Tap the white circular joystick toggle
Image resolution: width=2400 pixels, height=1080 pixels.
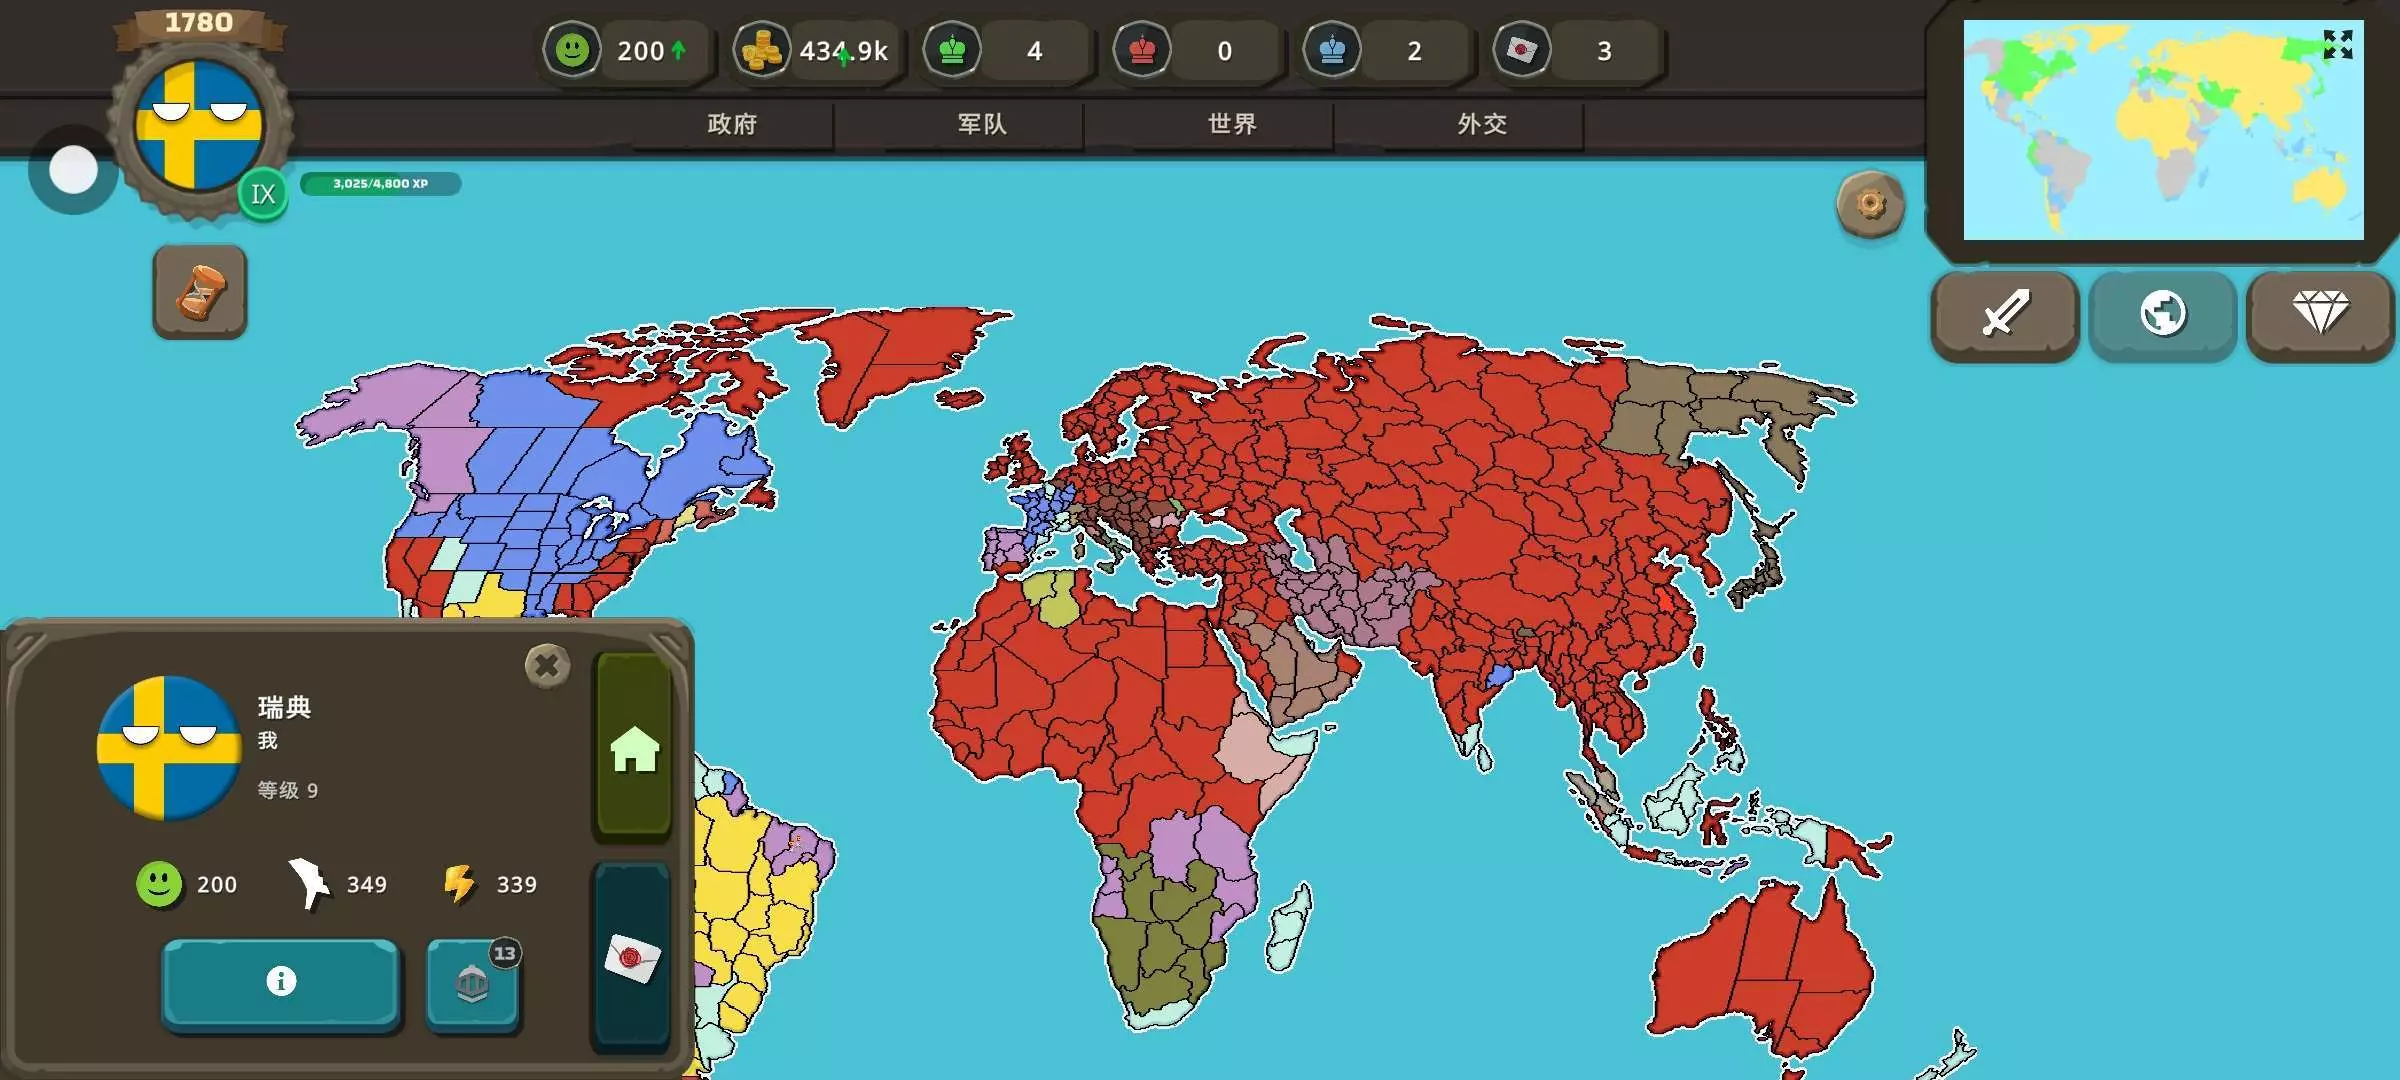(73, 170)
